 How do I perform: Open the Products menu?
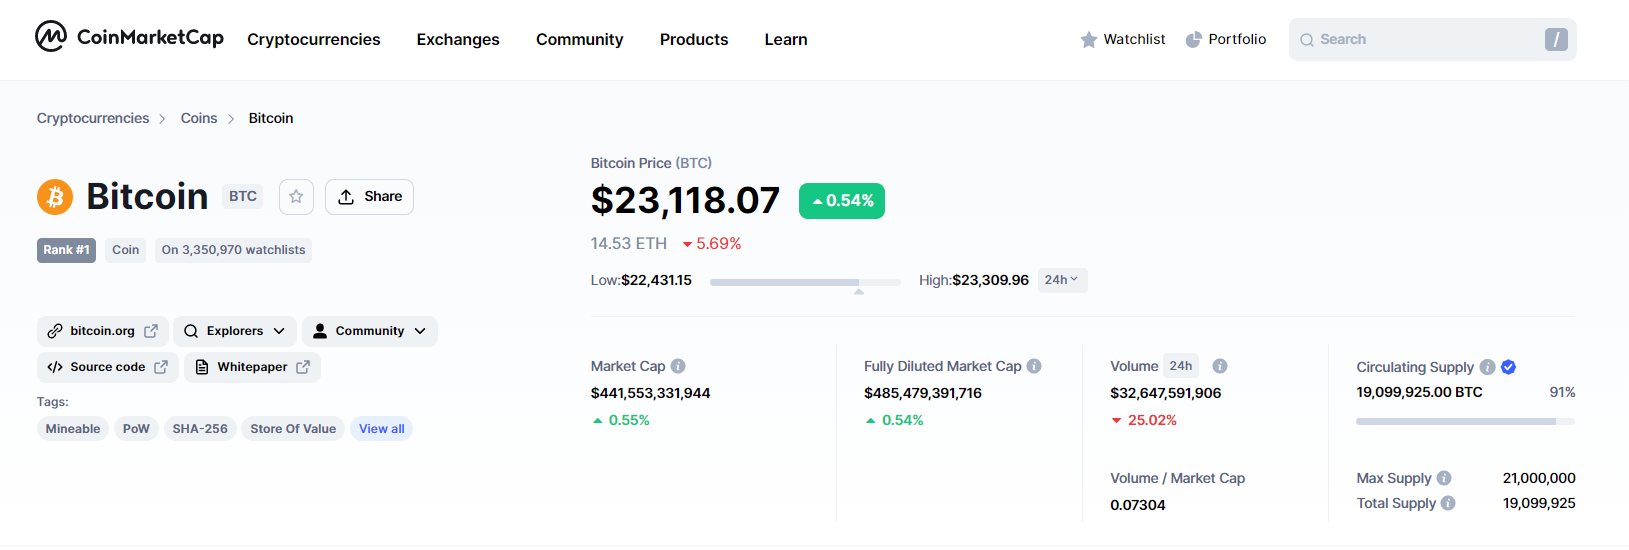point(694,39)
